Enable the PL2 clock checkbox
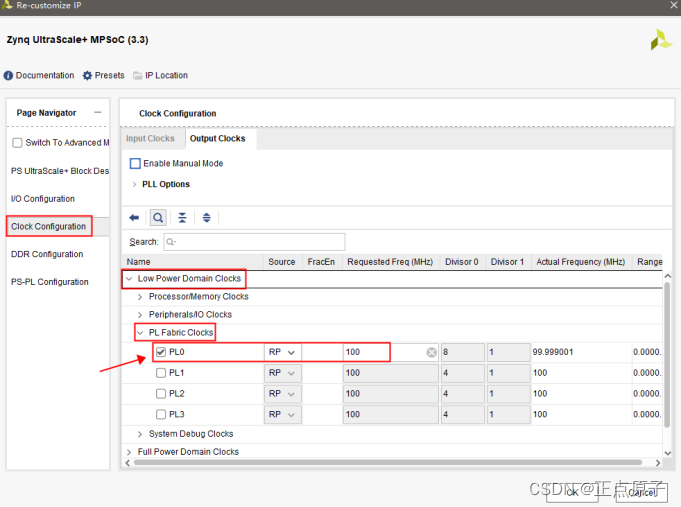 pyautogui.click(x=161, y=394)
